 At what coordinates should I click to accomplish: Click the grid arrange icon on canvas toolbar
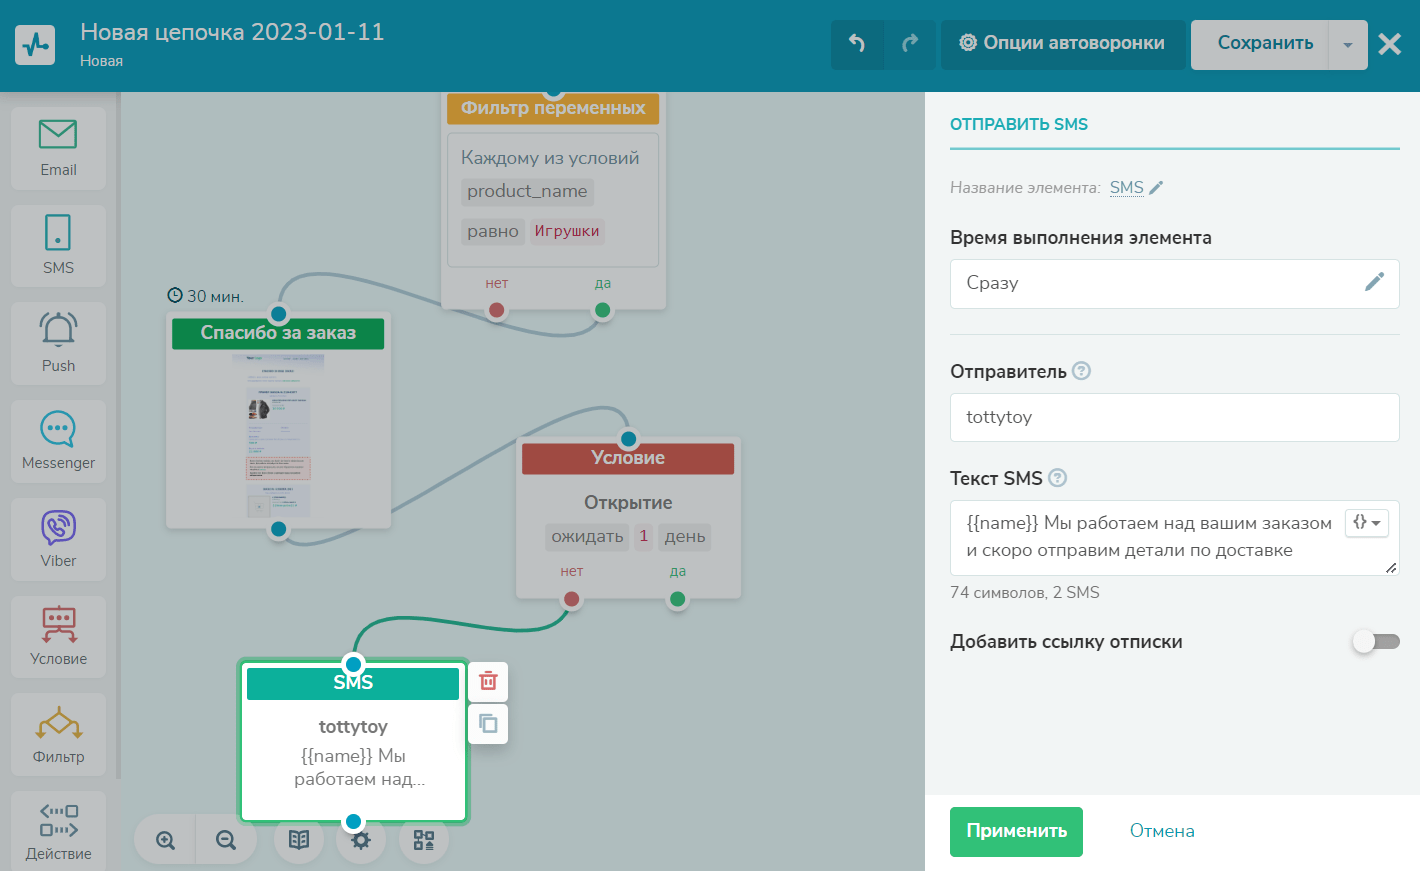point(424,840)
